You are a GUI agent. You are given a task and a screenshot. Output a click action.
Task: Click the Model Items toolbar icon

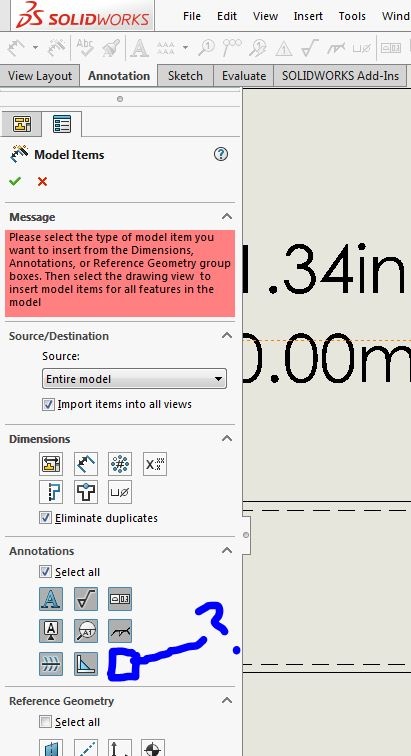tap(56, 48)
